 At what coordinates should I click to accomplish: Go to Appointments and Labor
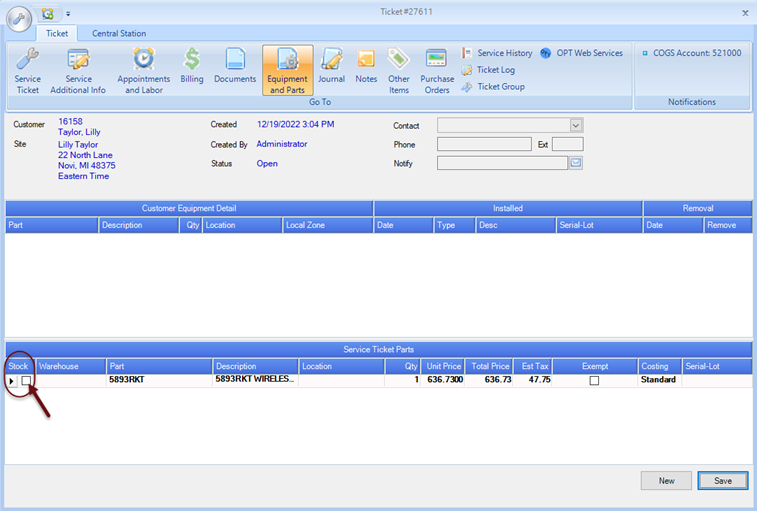(x=143, y=69)
